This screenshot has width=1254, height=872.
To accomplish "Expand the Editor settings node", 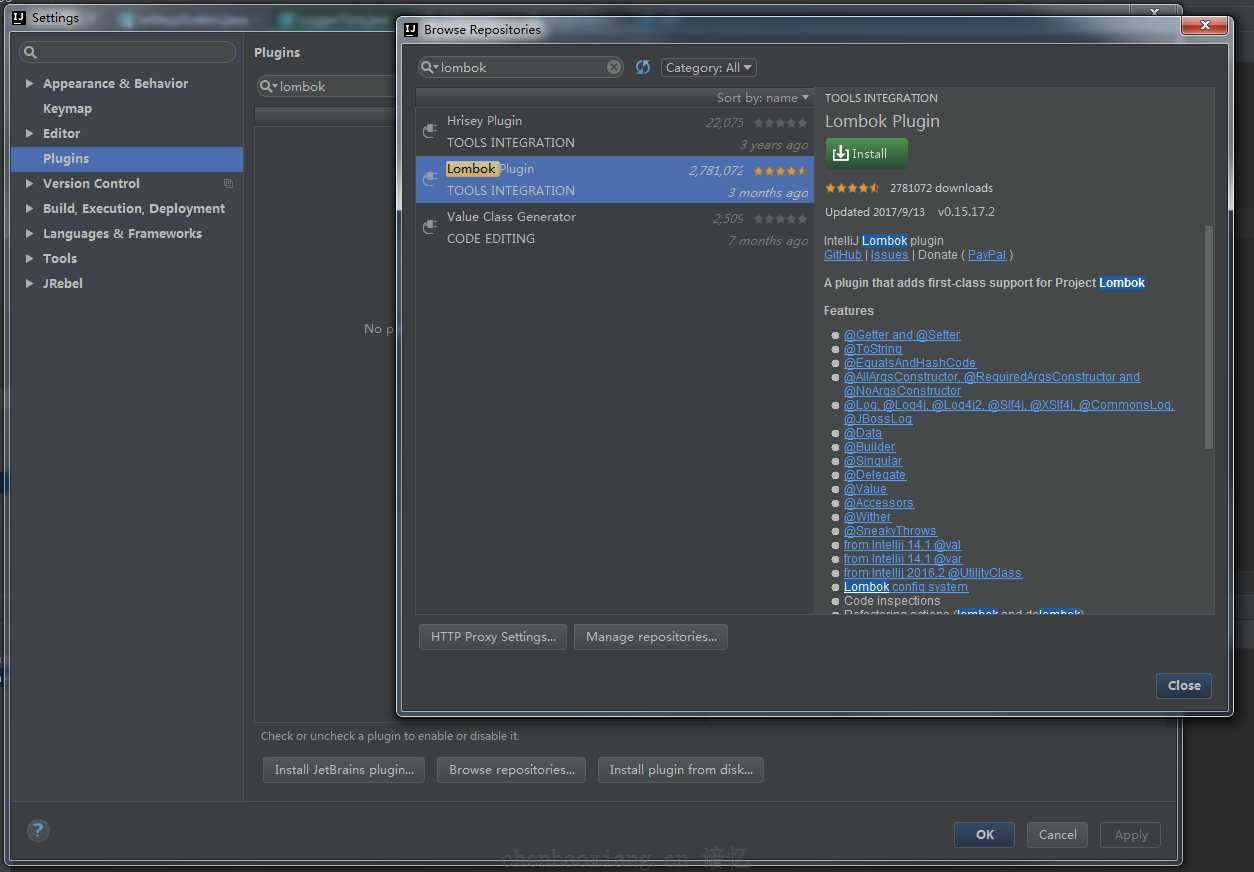I will (30, 133).
